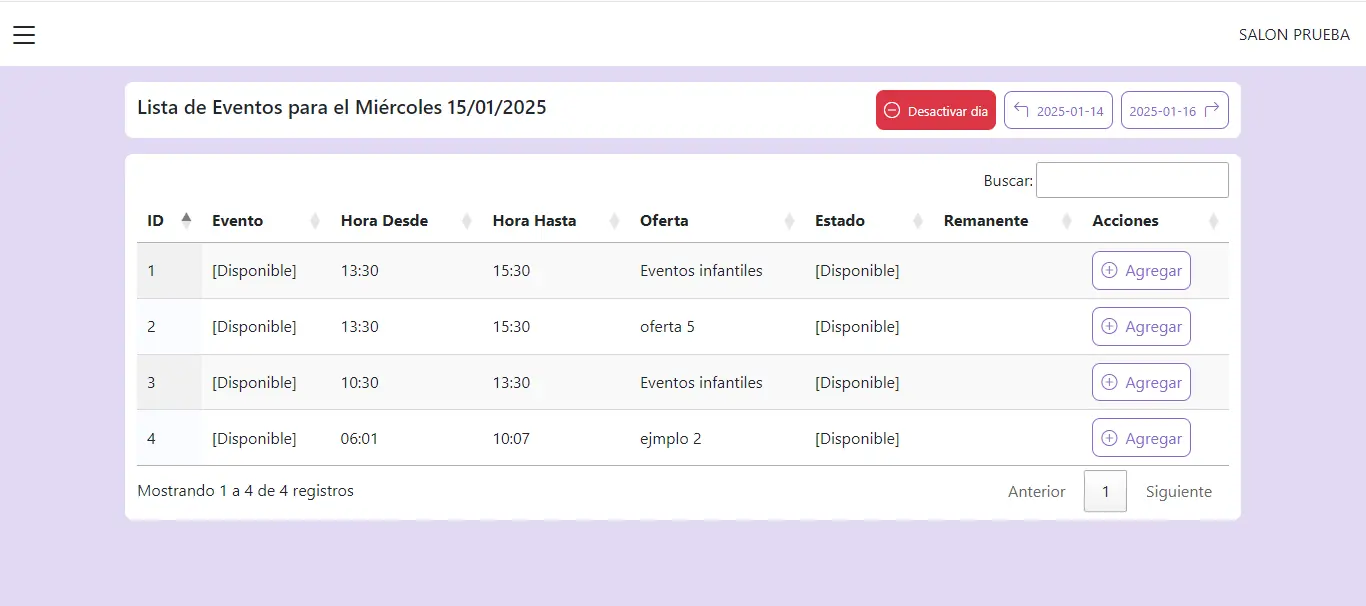Viewport: 1366px width, 606px height.
Task: Focus the Buscar search field
Action: pyautogui.click(x=1132, y=180)
